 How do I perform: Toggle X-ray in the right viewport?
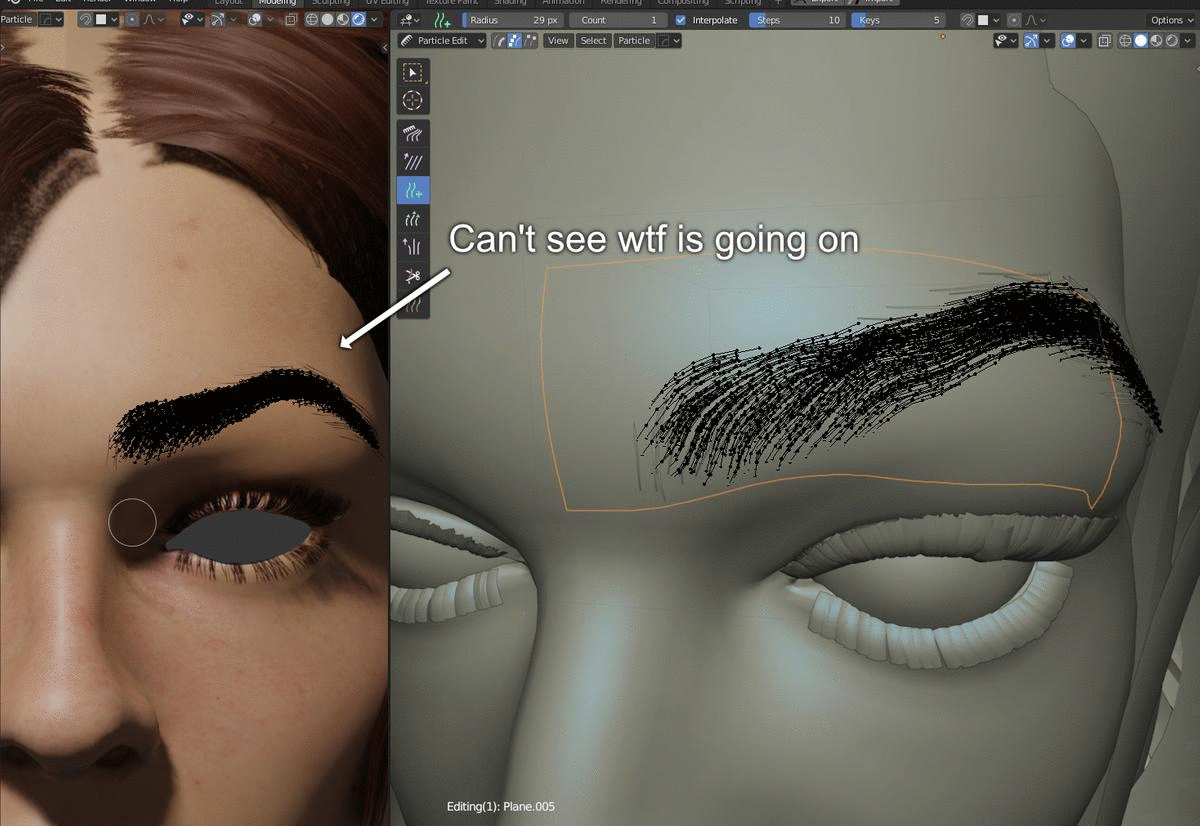click(x=1104, y=41)
